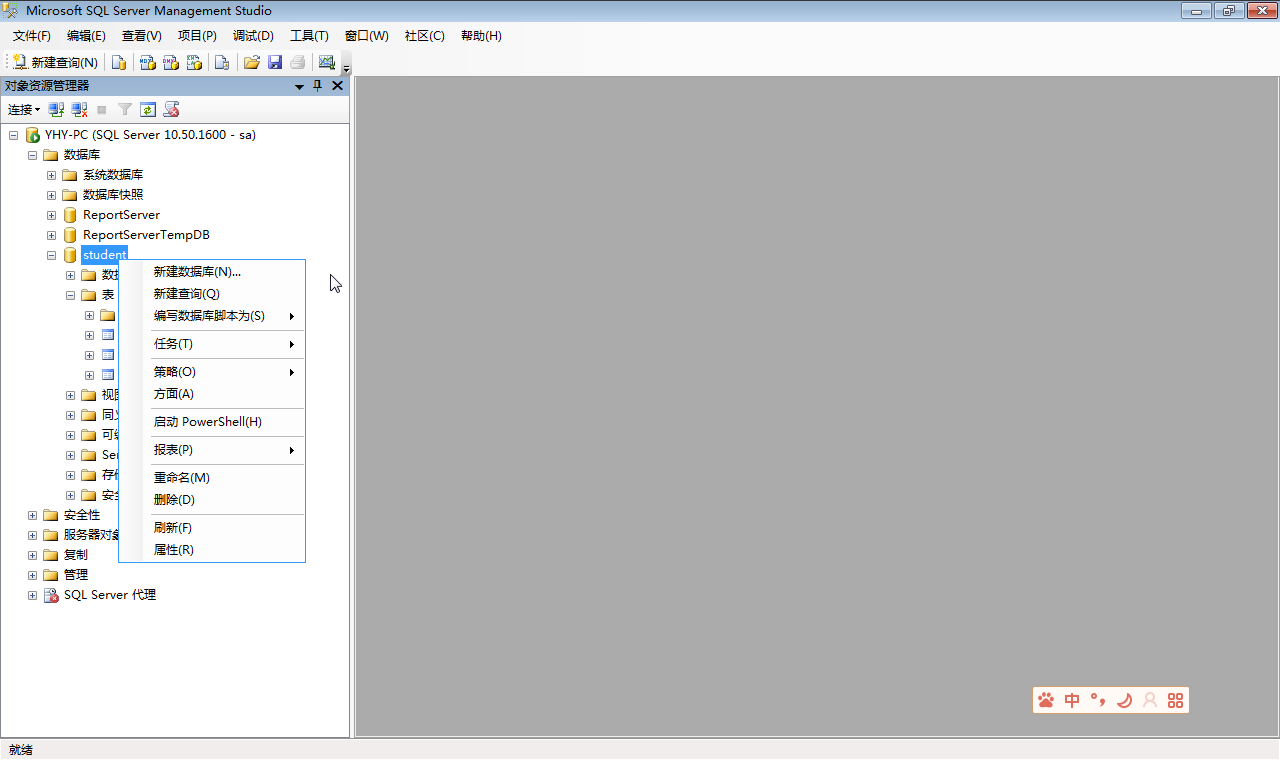Choose 方面(A) from context menu

(x=212, y=394)
